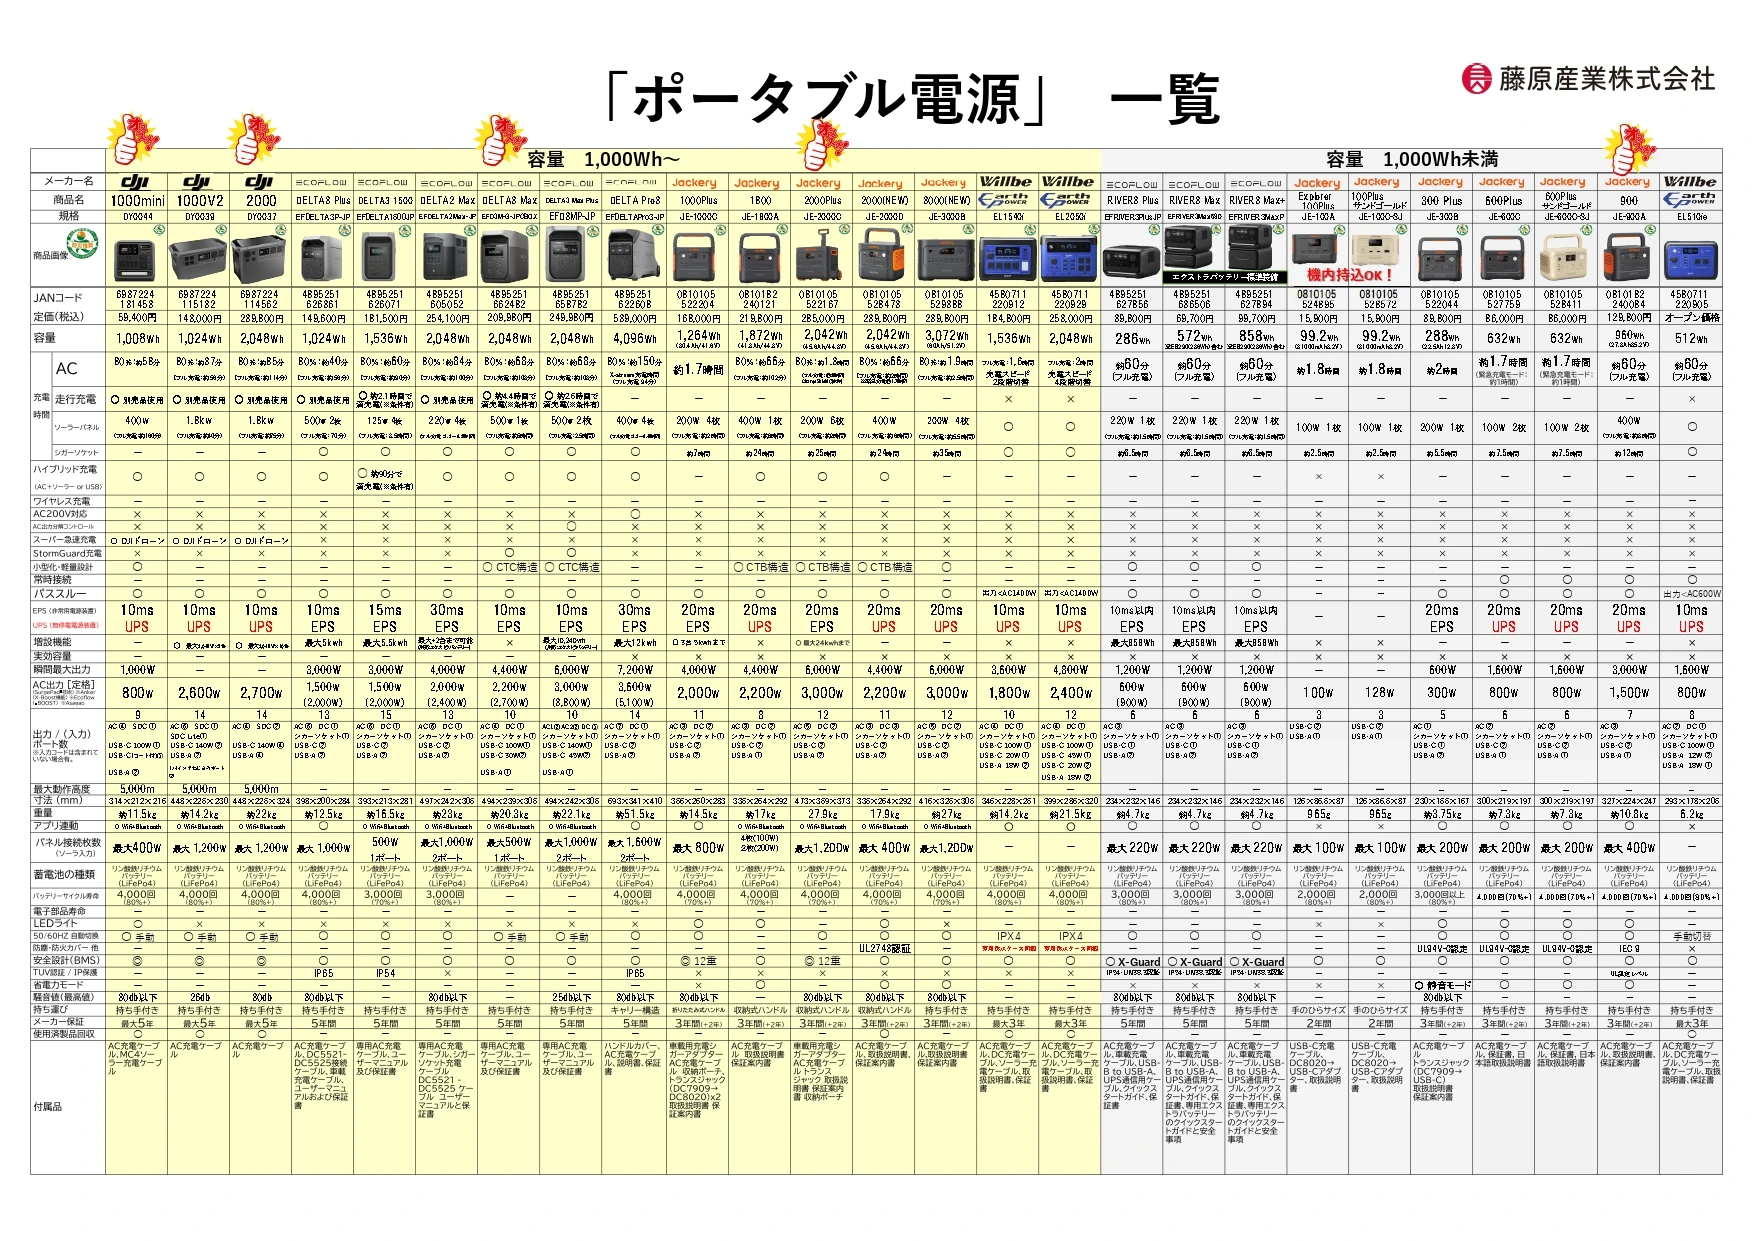
Task: Select the blue Willbe EL1540i product image
Action: [1008, 259]
